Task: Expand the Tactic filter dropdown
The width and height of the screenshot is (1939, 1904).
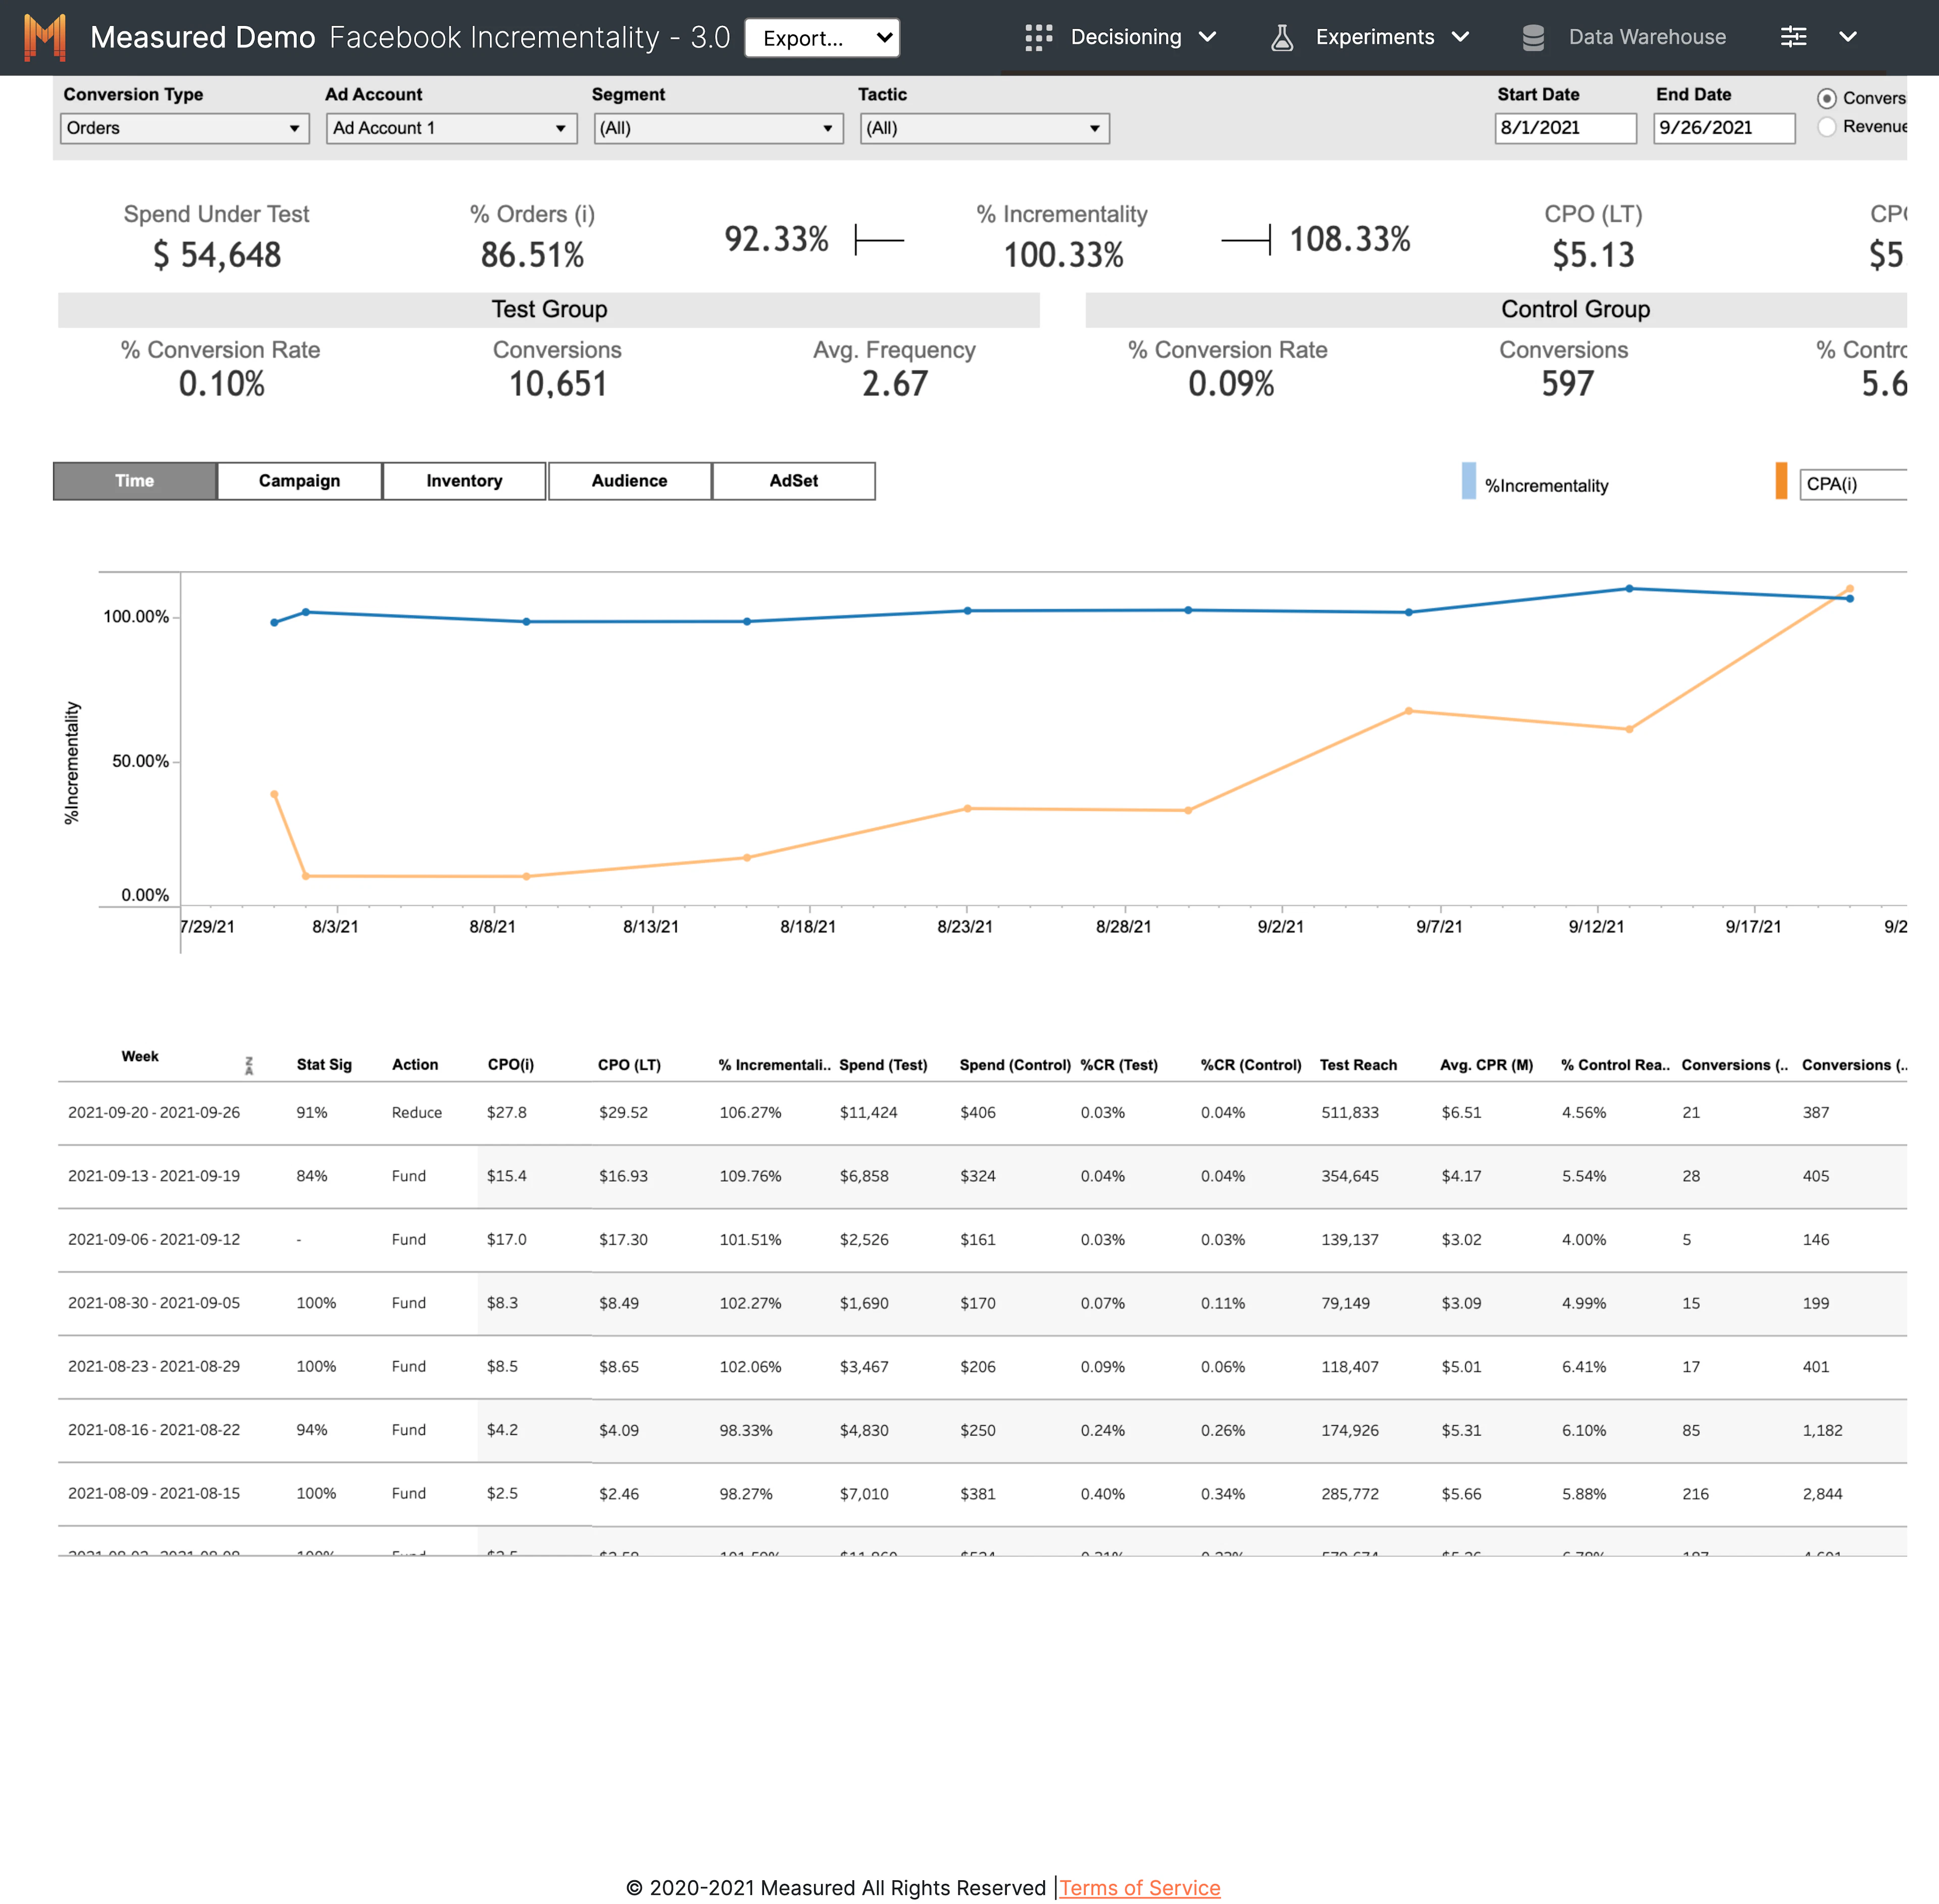Action: point(984,128)
